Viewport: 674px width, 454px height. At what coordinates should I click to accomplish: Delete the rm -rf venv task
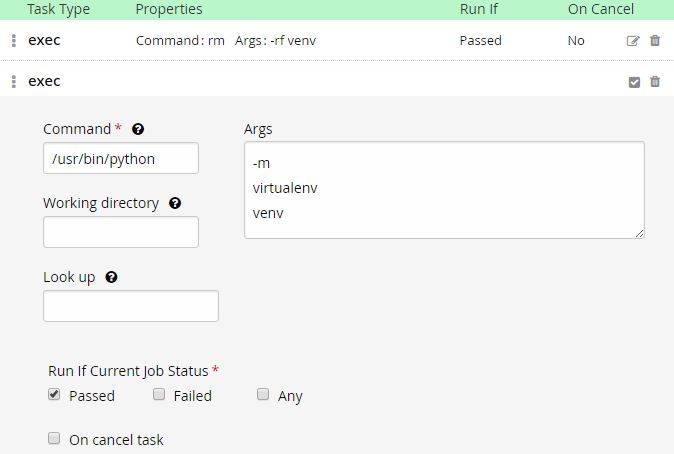(655, 40)
